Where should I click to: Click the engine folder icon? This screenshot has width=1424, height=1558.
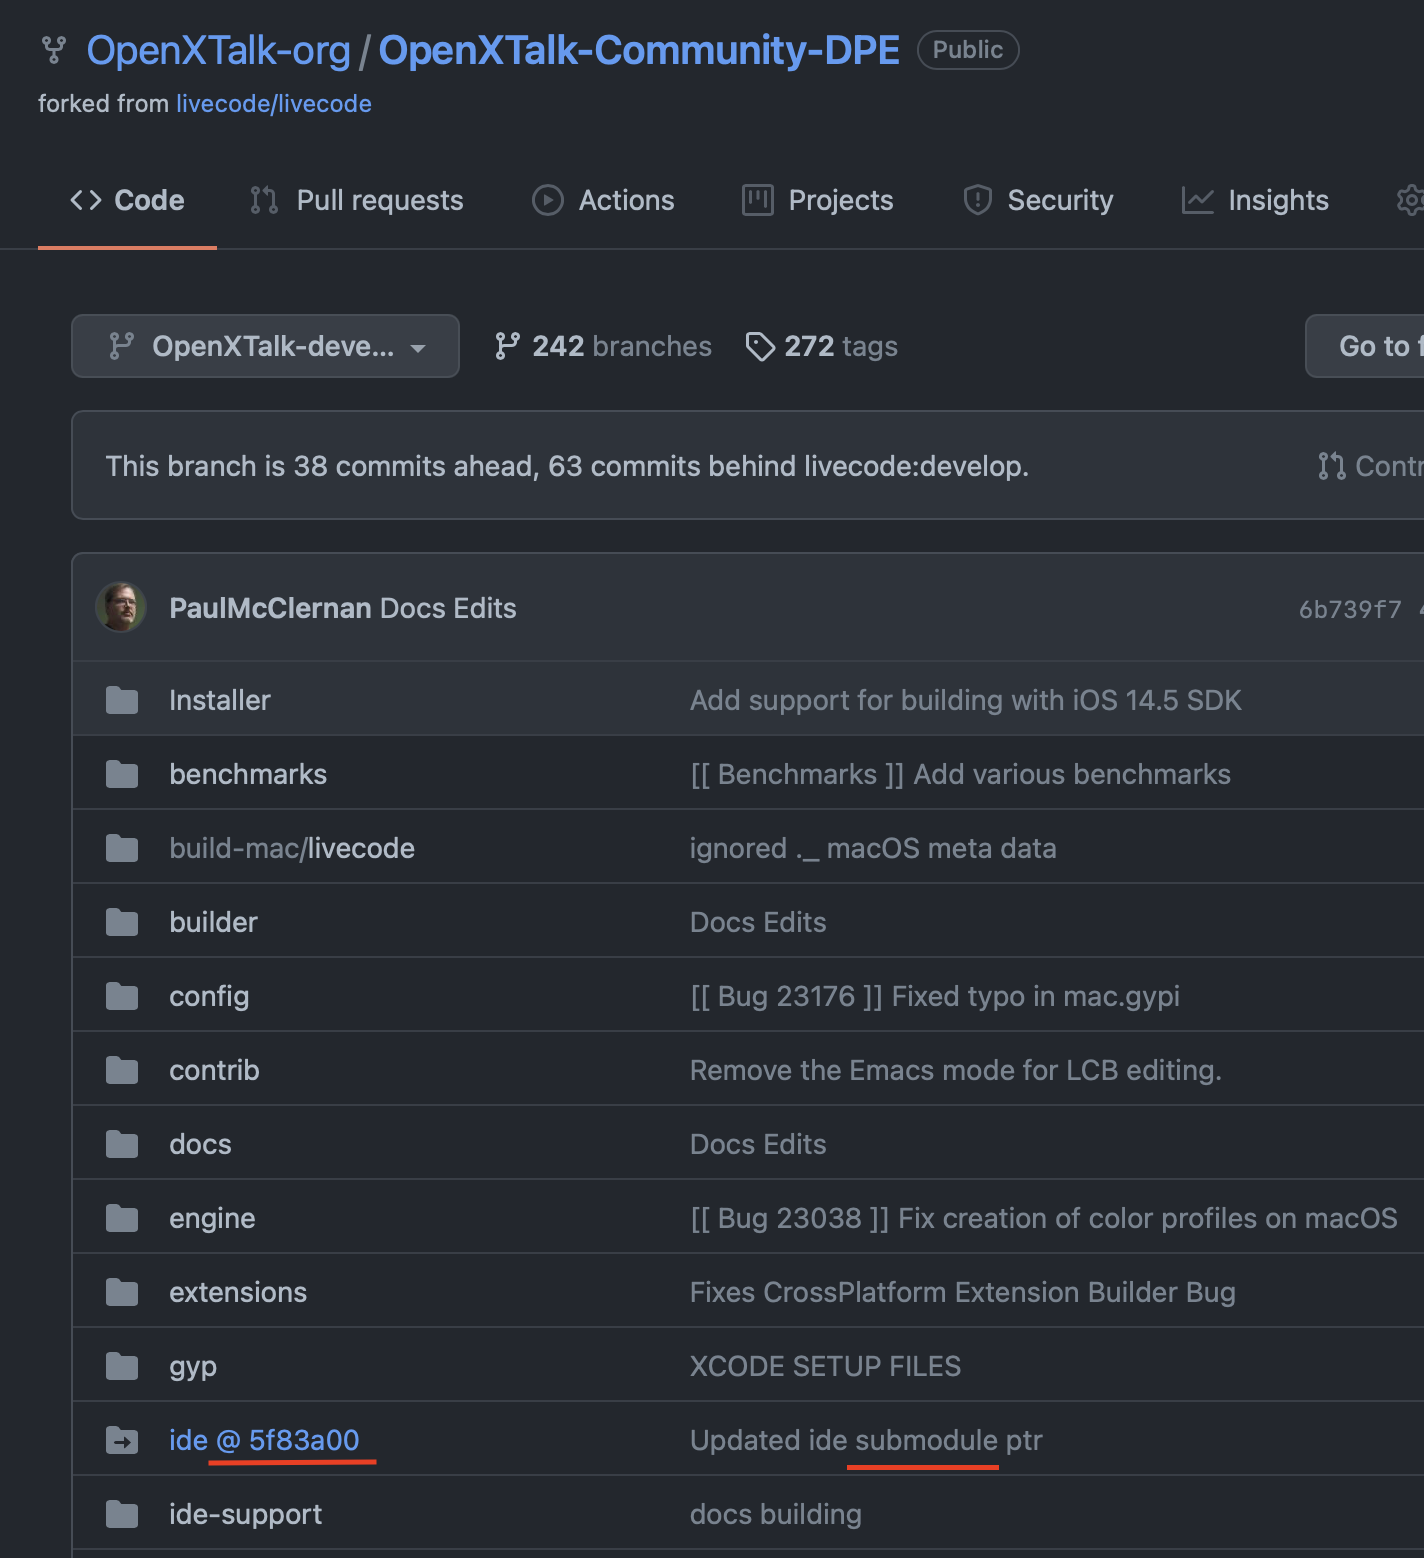(122, 1218)
